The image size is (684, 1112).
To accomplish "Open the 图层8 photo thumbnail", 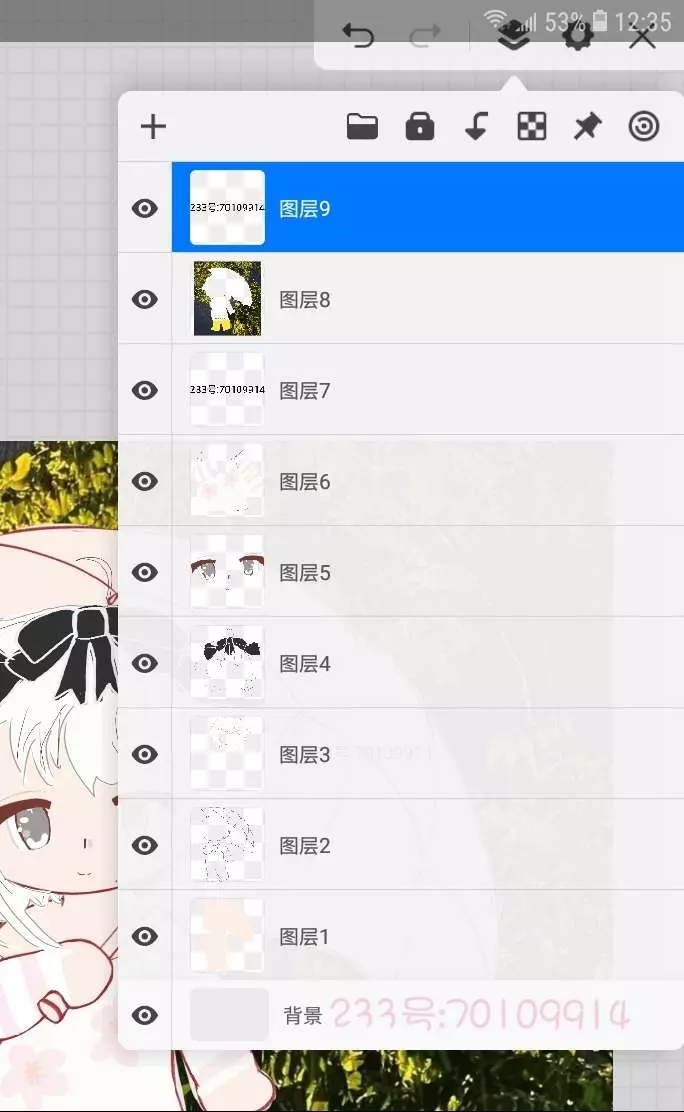I will point(228,299).
